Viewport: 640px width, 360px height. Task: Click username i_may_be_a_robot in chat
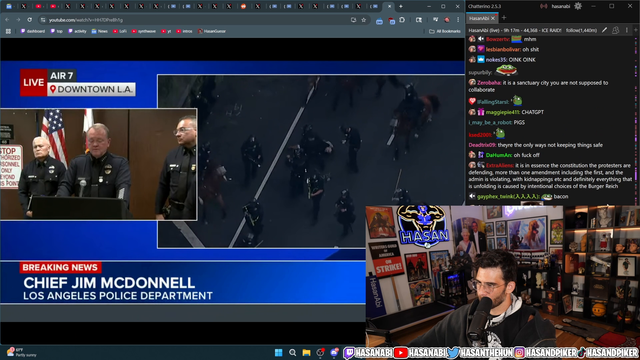(490, 122)
